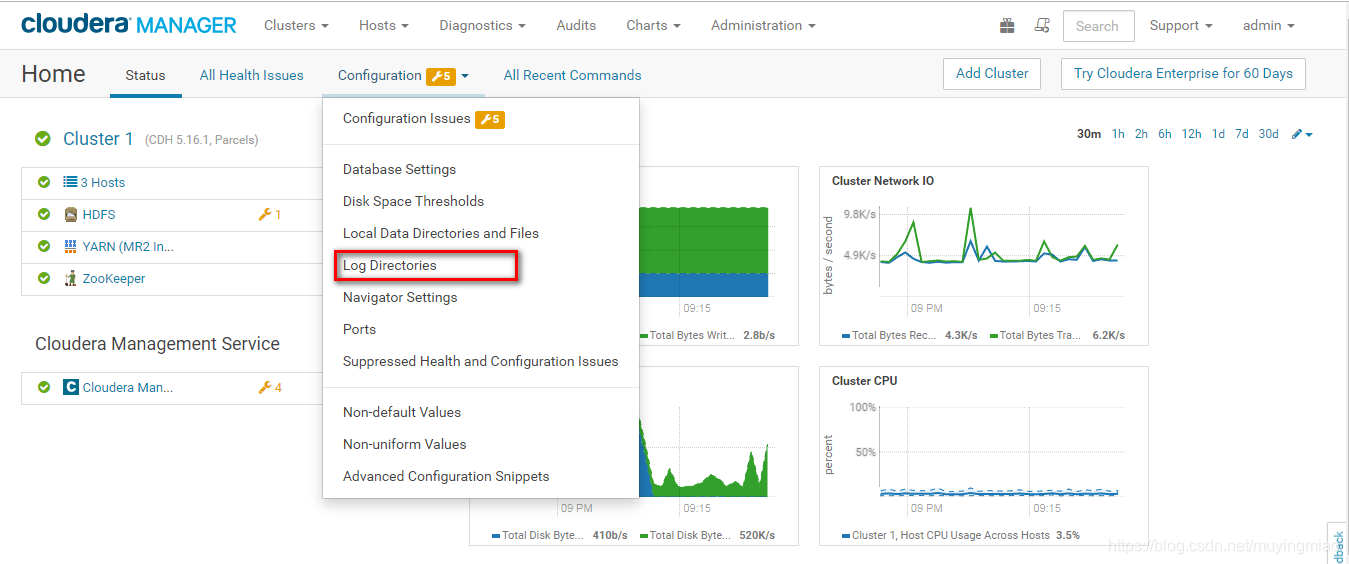Viewport: 1349px width, 564px height.
Task: Click the 3 Hosts list icon
Action: pos(71,182)
